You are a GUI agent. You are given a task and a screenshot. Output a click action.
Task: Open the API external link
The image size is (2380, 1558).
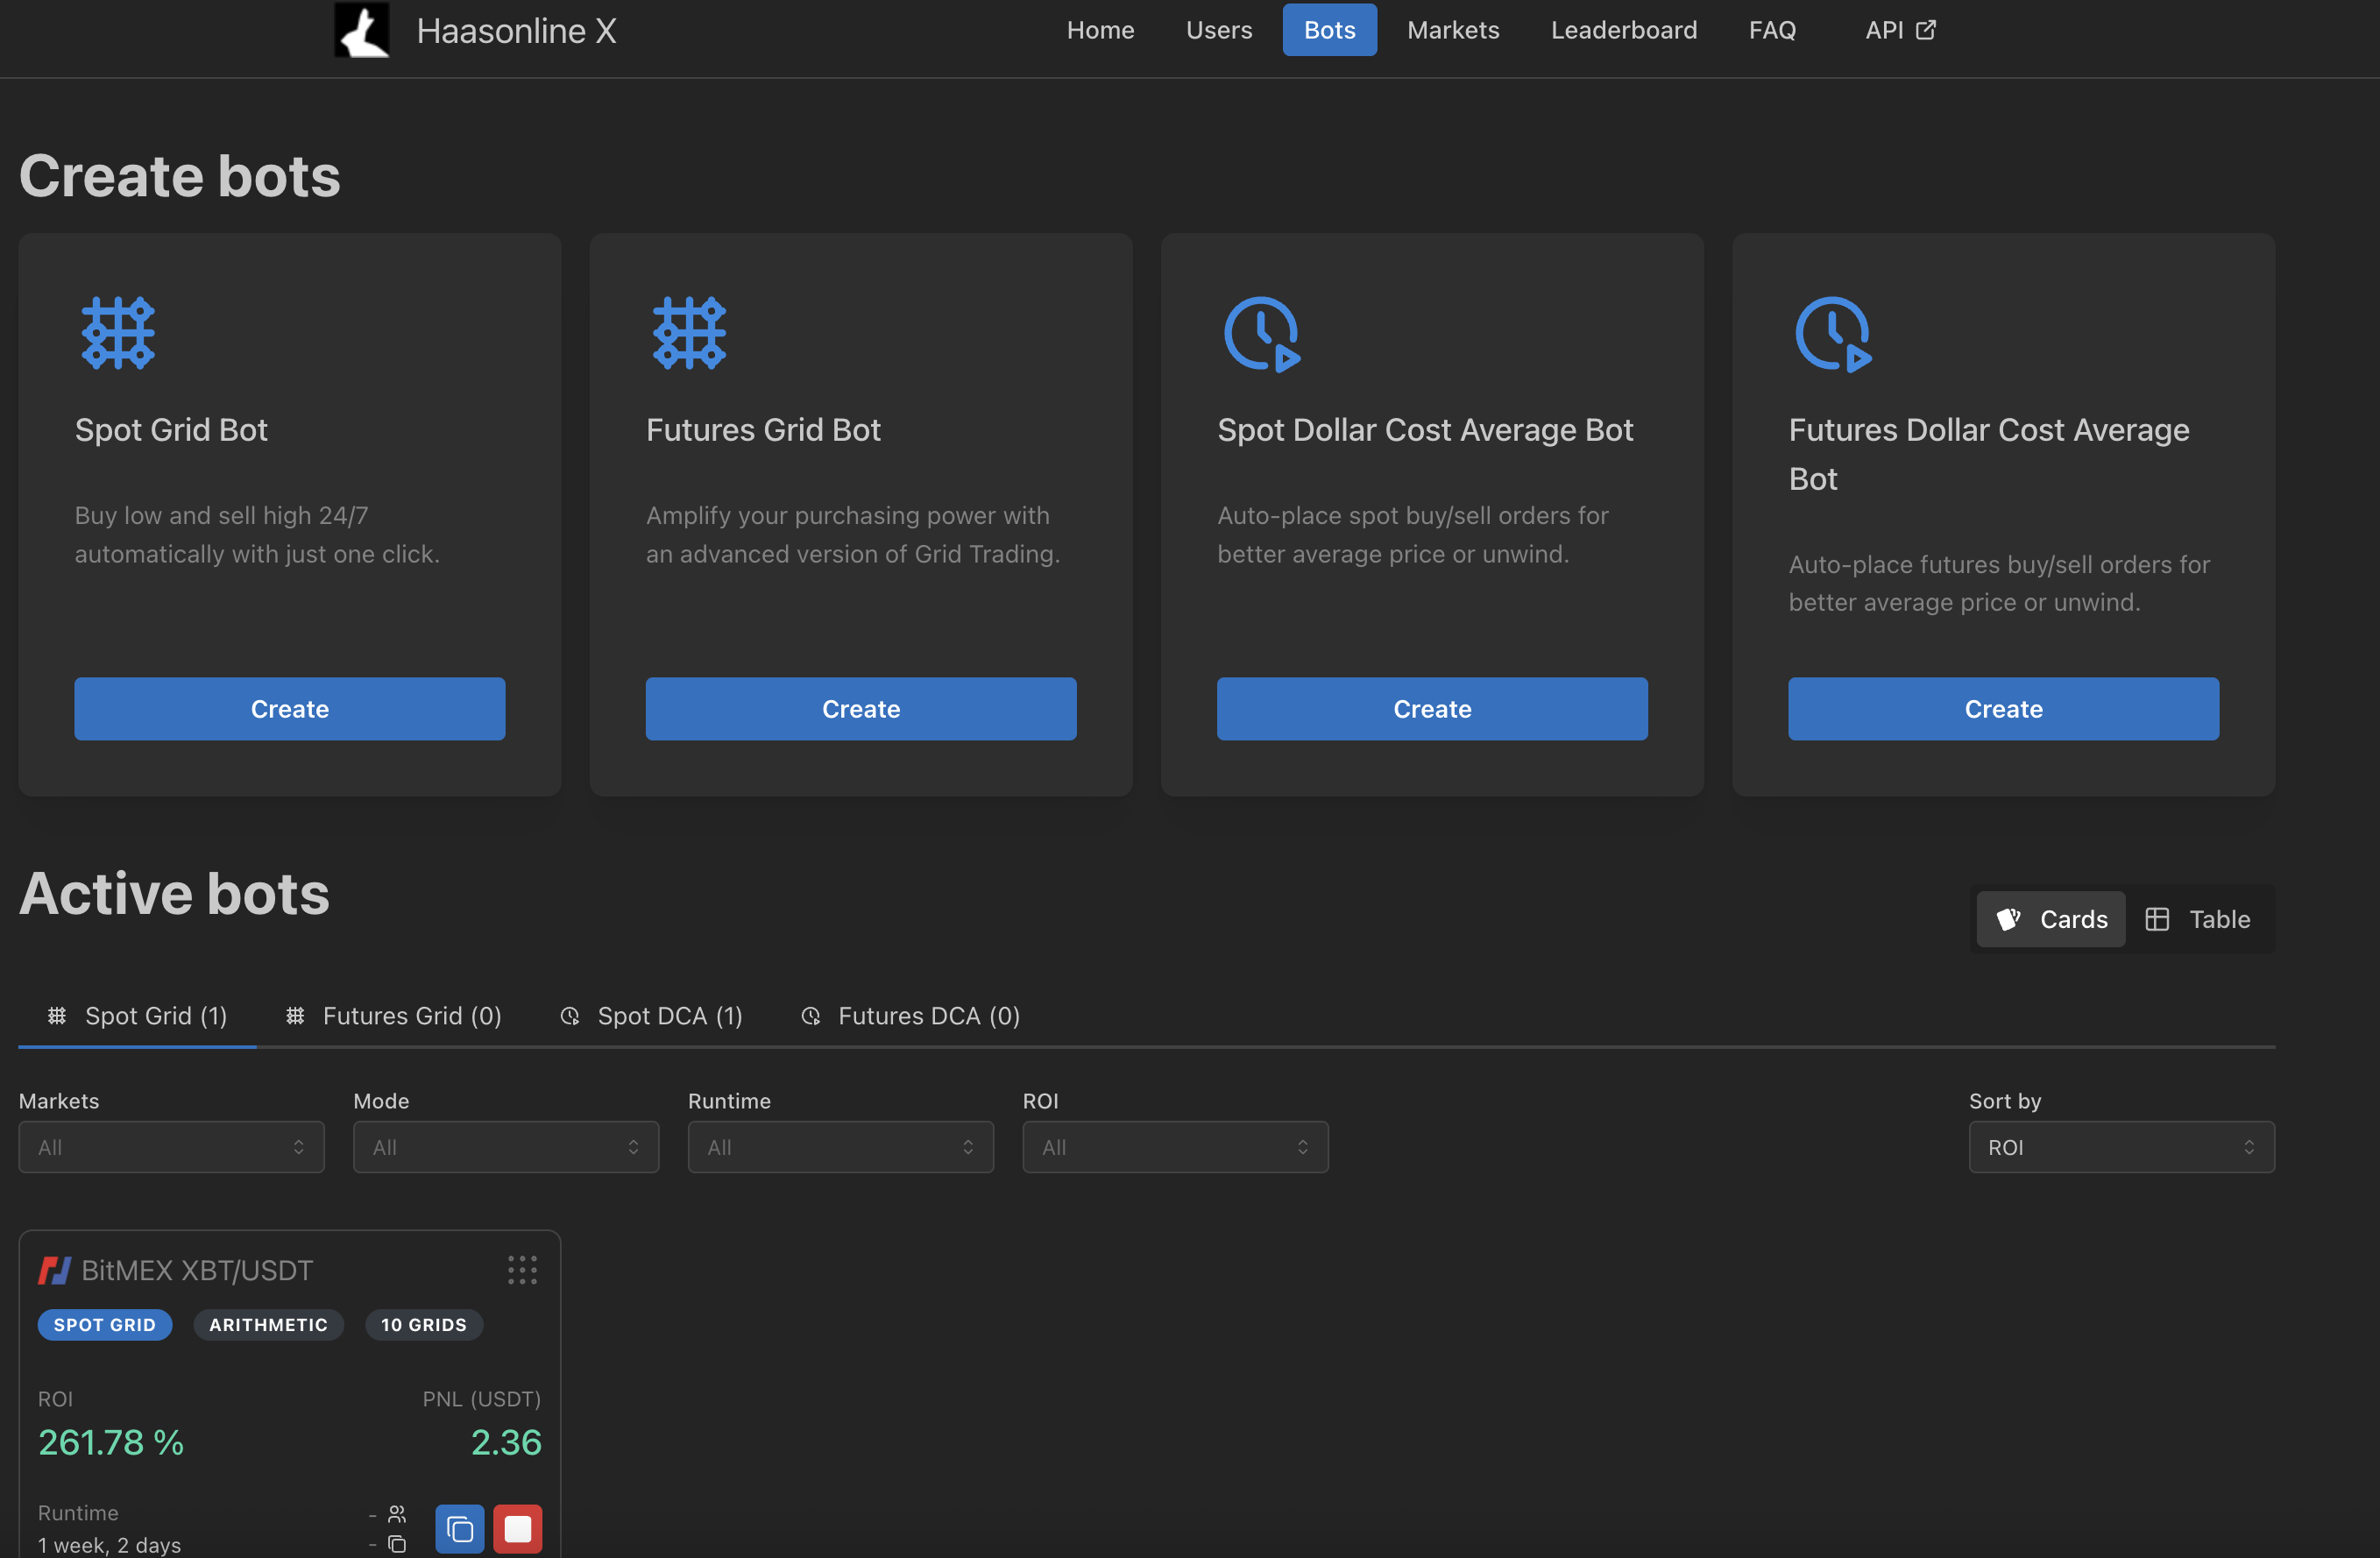[x=1898, y=30]
